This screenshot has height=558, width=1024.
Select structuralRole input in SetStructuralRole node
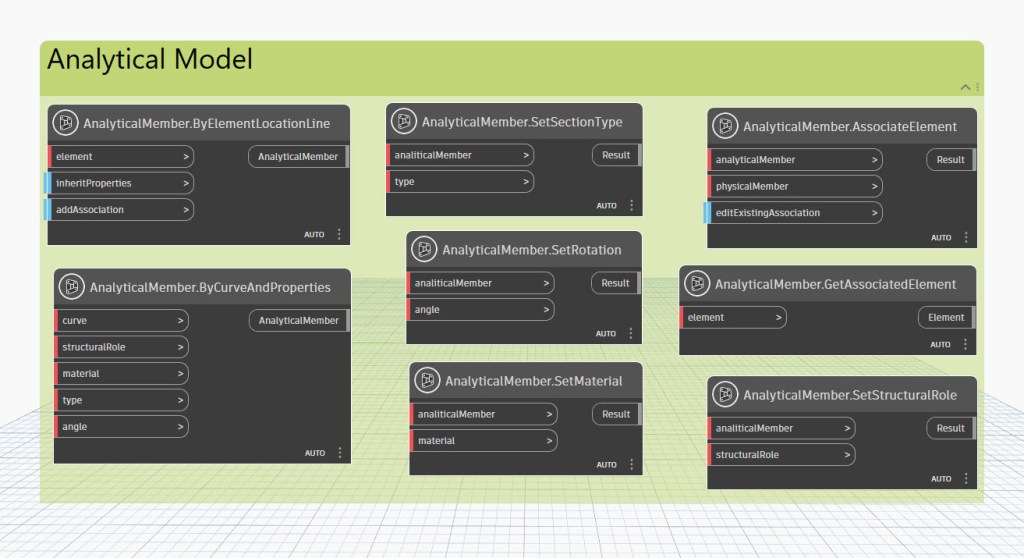782,455
